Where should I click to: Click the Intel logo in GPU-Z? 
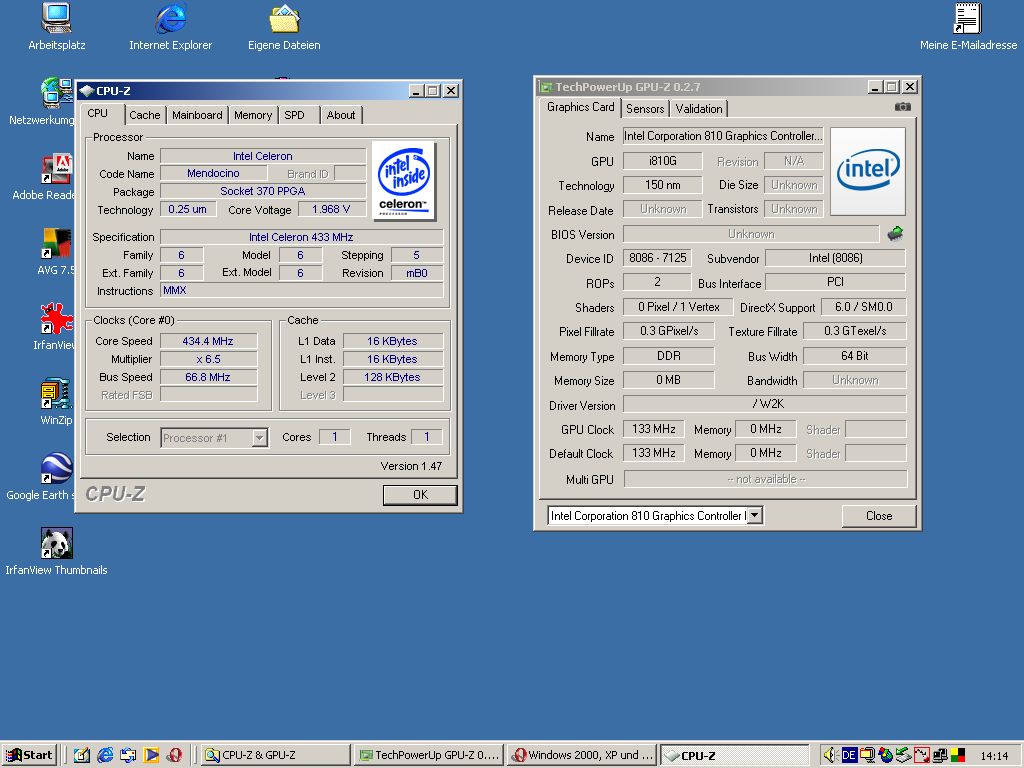tap(867, 170)
